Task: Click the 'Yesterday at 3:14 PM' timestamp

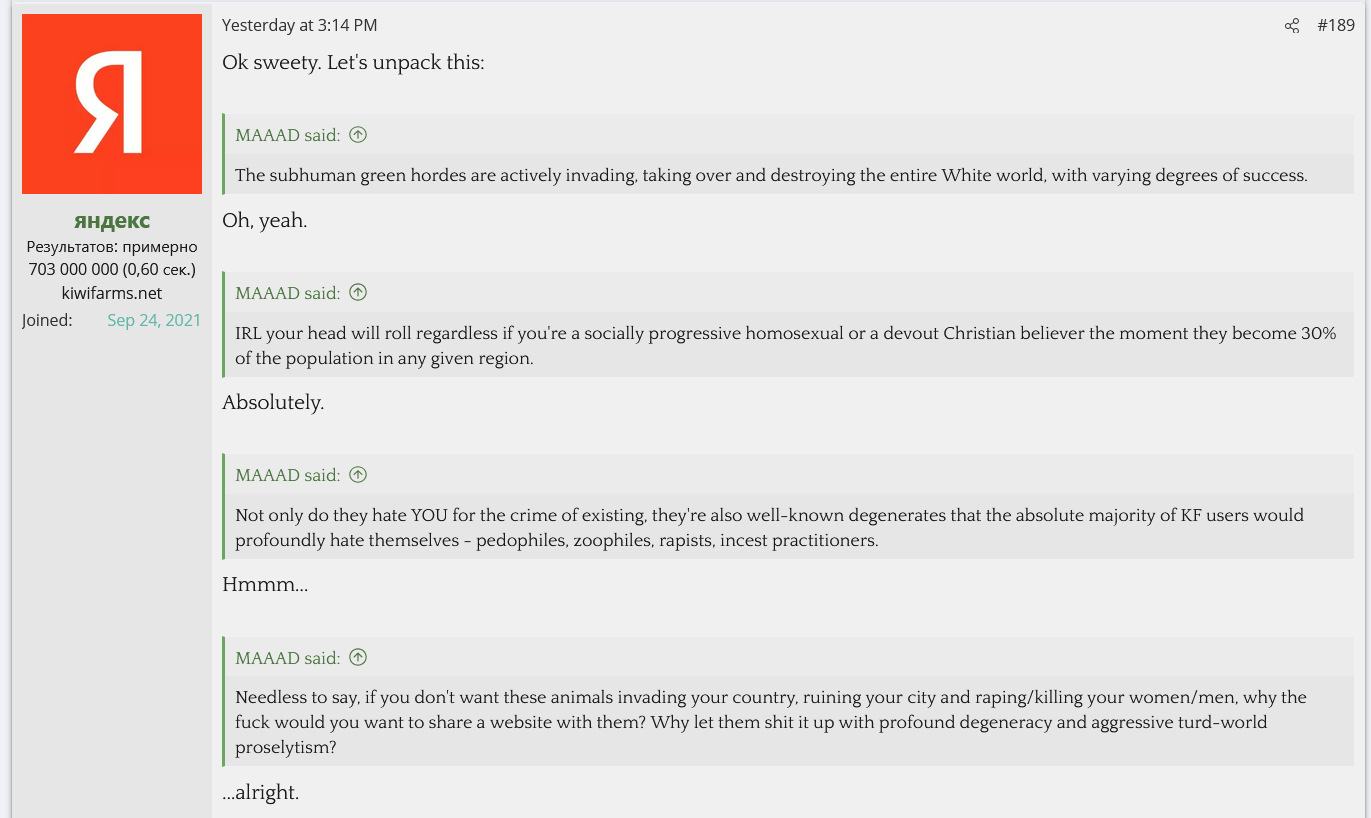Action: pyautogui.click(x=299, y=26)
